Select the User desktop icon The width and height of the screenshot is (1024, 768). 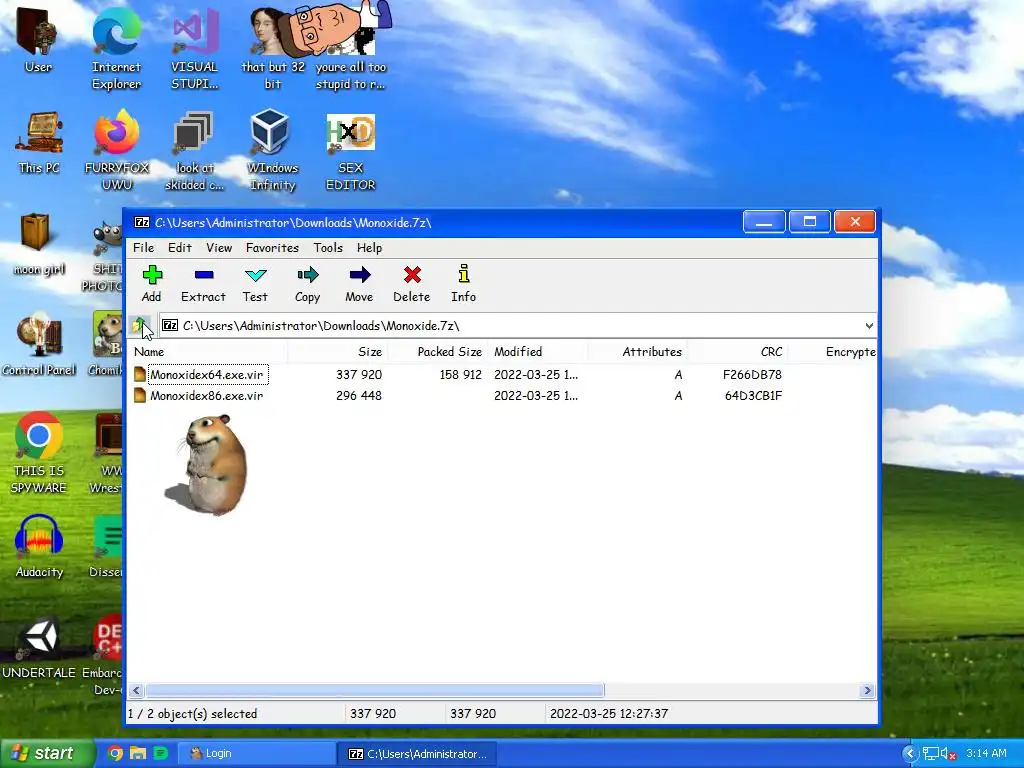(38, 39)
